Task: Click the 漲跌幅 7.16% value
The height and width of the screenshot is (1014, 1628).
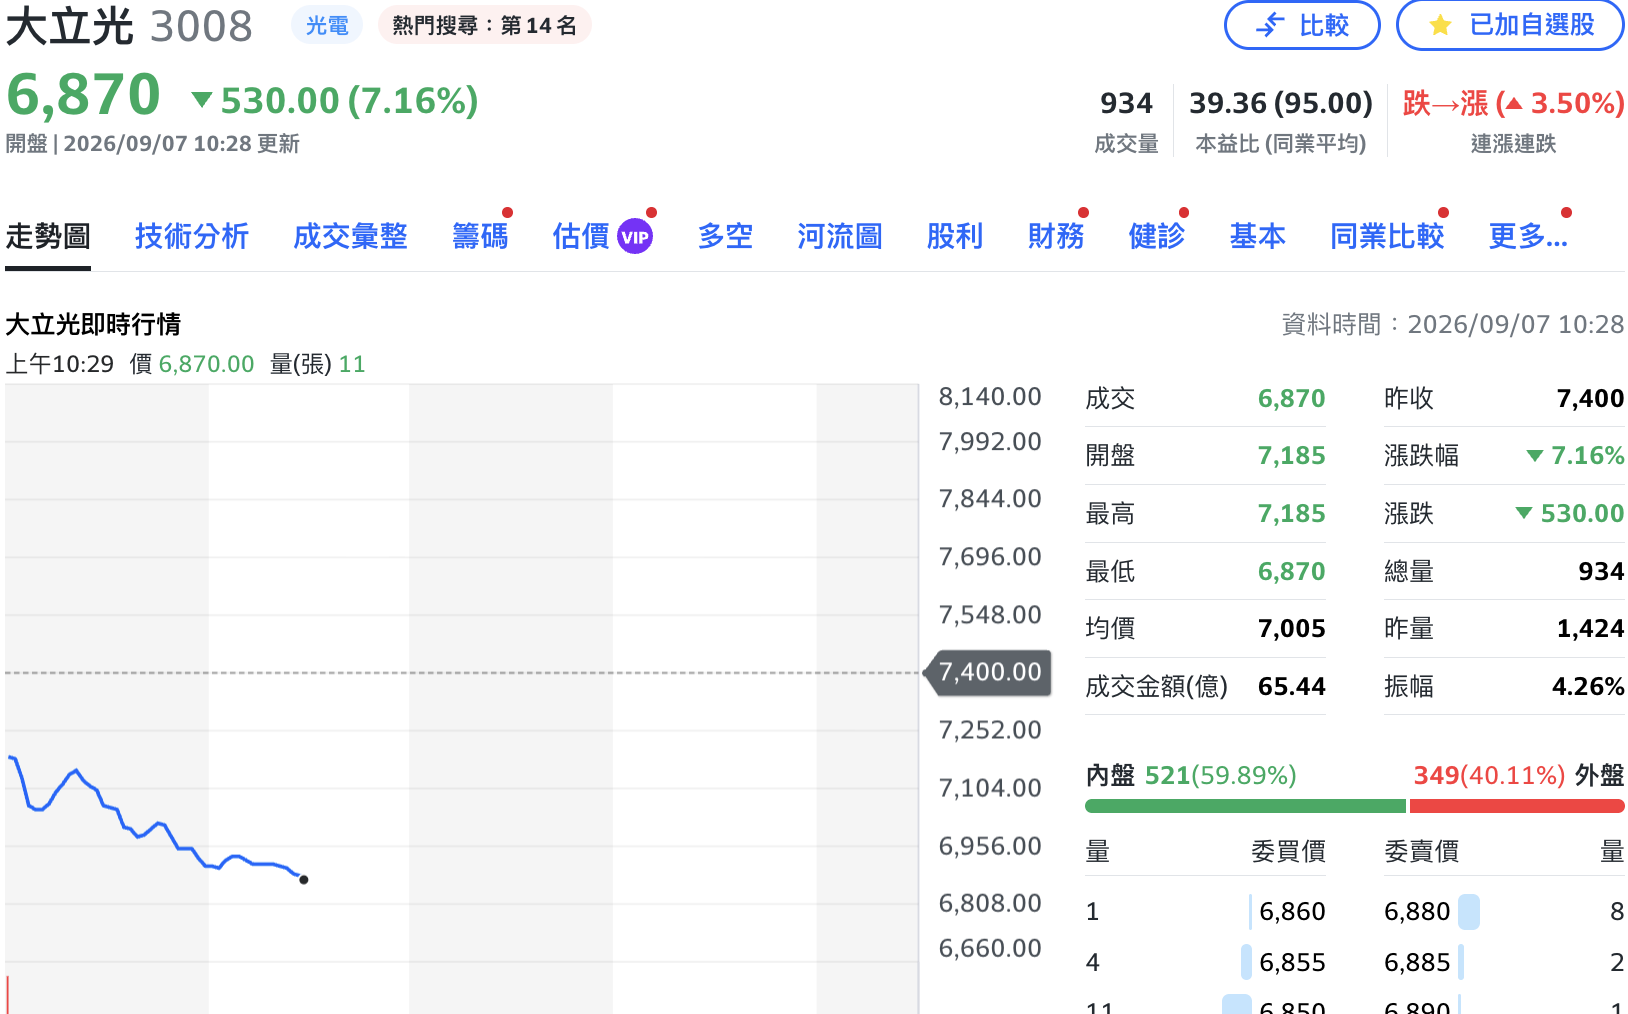Action: point(1575,456)
